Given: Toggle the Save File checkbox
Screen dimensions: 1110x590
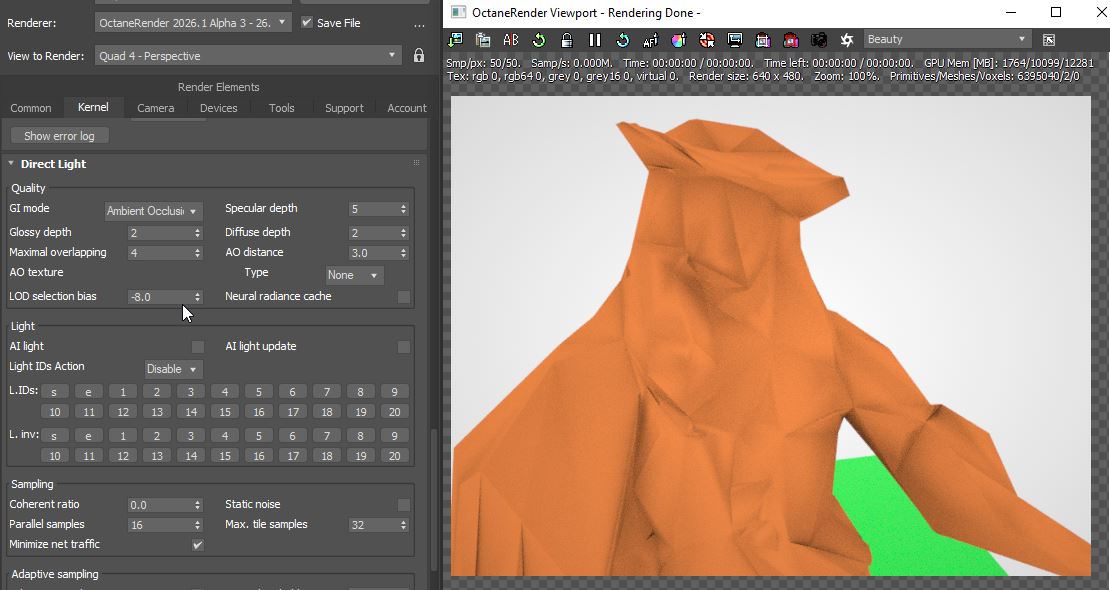Looking at the screenshot, I should coord(307,23).
